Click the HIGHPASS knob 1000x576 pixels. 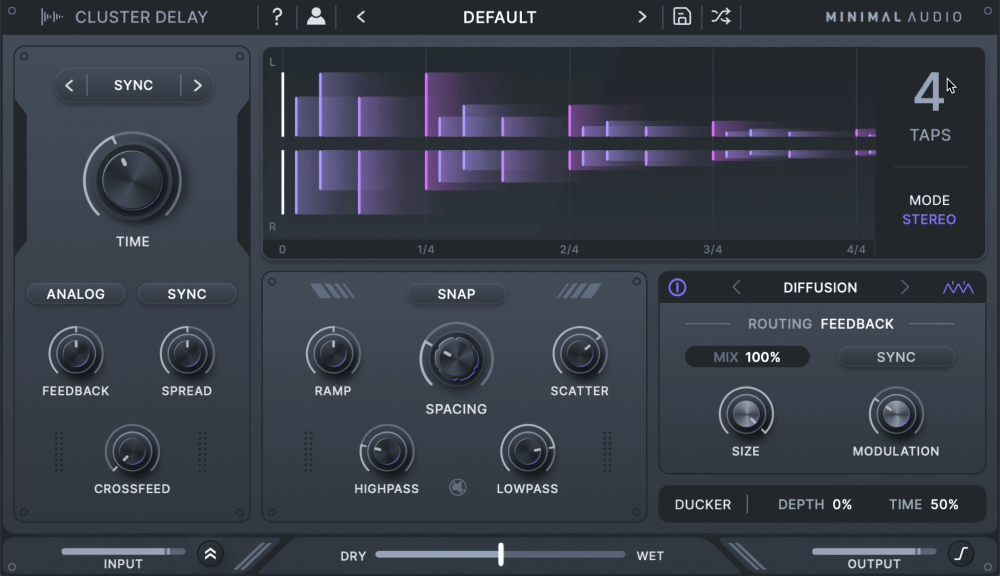[x=386, y=452]
